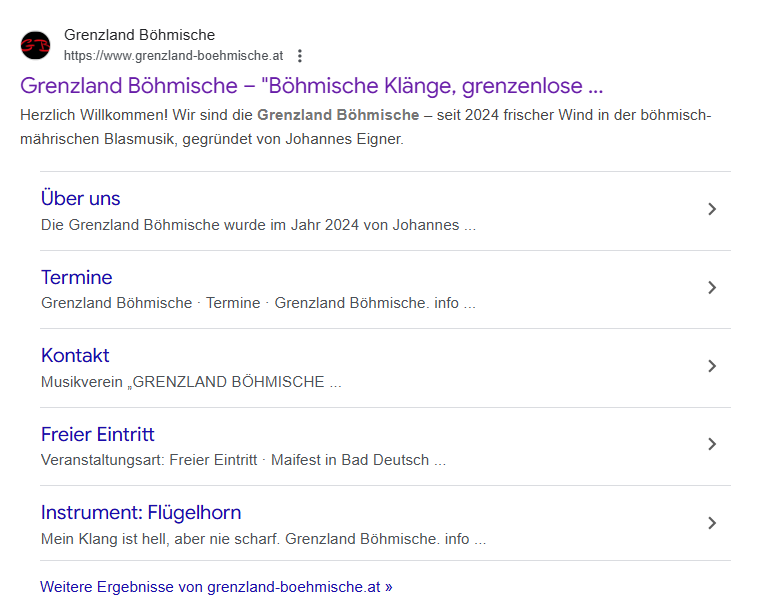The width and height of the screenshot is (773, 608).
Task: Go to the Termine sitelink
Action: tap(76, 277)
